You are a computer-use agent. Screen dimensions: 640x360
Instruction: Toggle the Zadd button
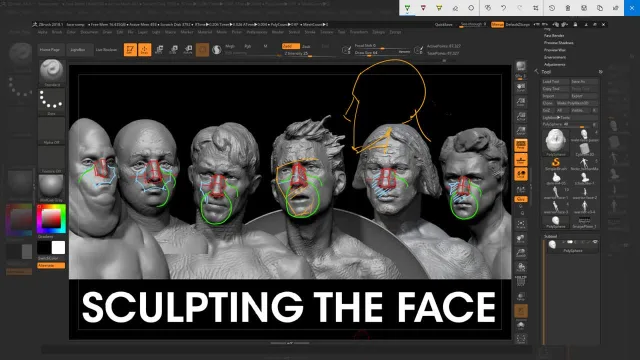pyautogui.click(x=291, y=46)
